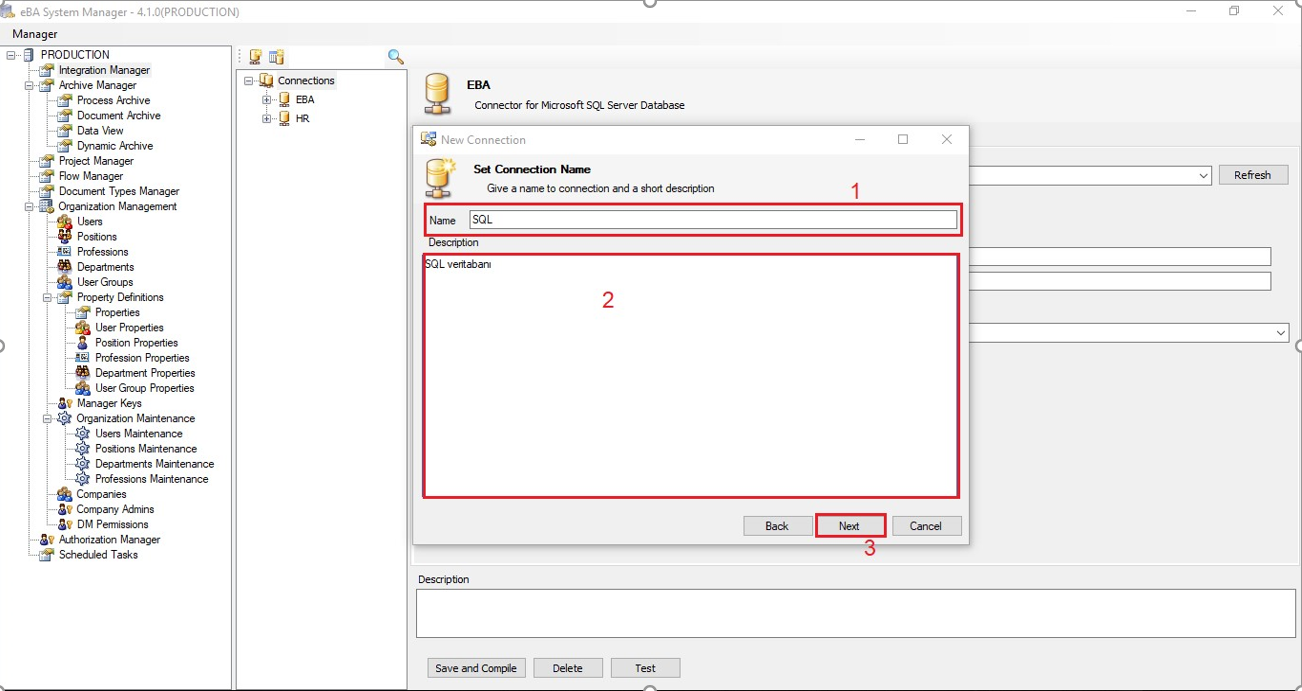Click the Delete button

click(568, 668)
